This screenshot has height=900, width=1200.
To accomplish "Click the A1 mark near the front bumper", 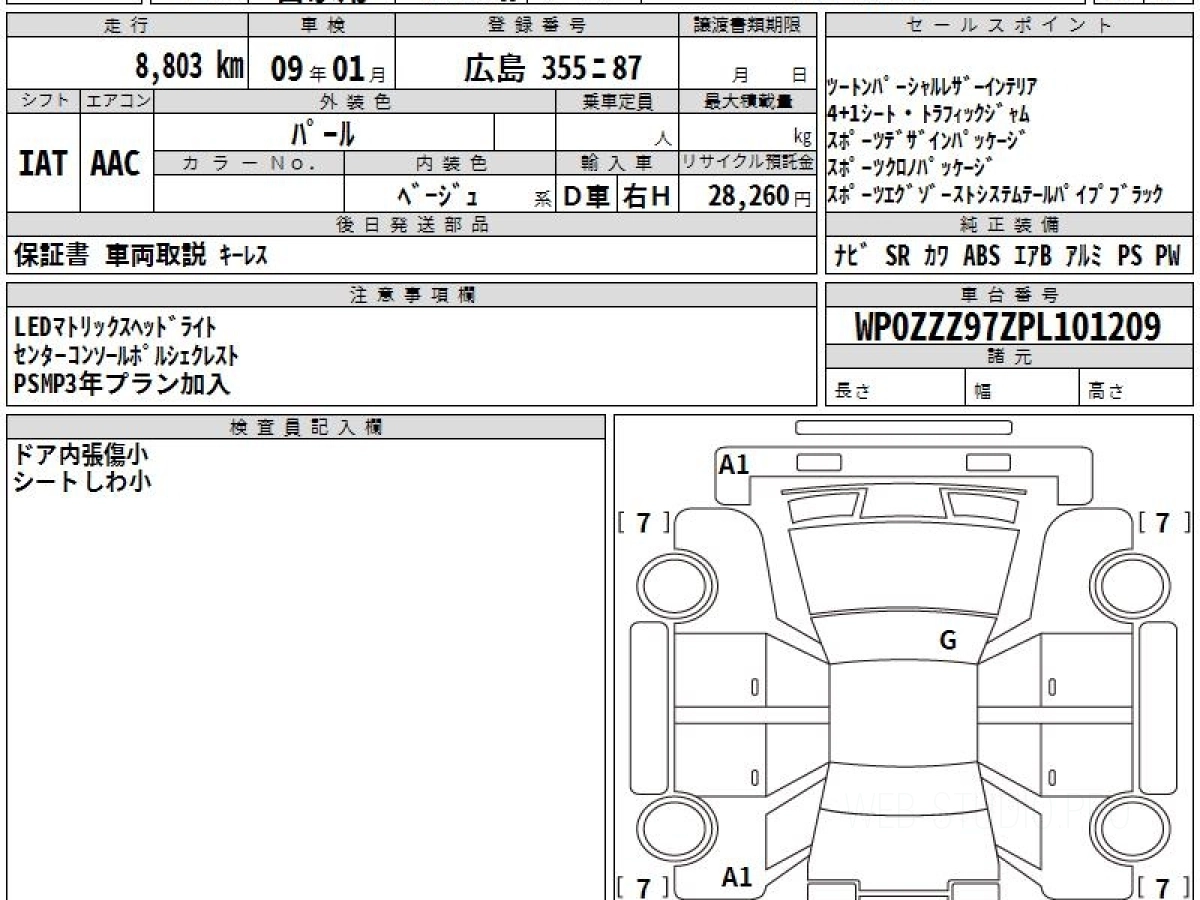I will [x=735, y=464].
